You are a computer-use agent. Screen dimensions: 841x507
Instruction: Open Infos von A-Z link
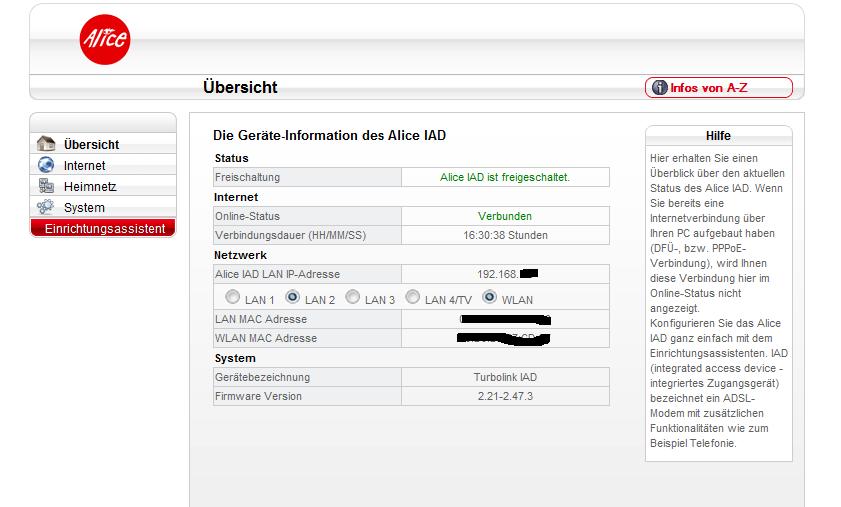(708, 88)
